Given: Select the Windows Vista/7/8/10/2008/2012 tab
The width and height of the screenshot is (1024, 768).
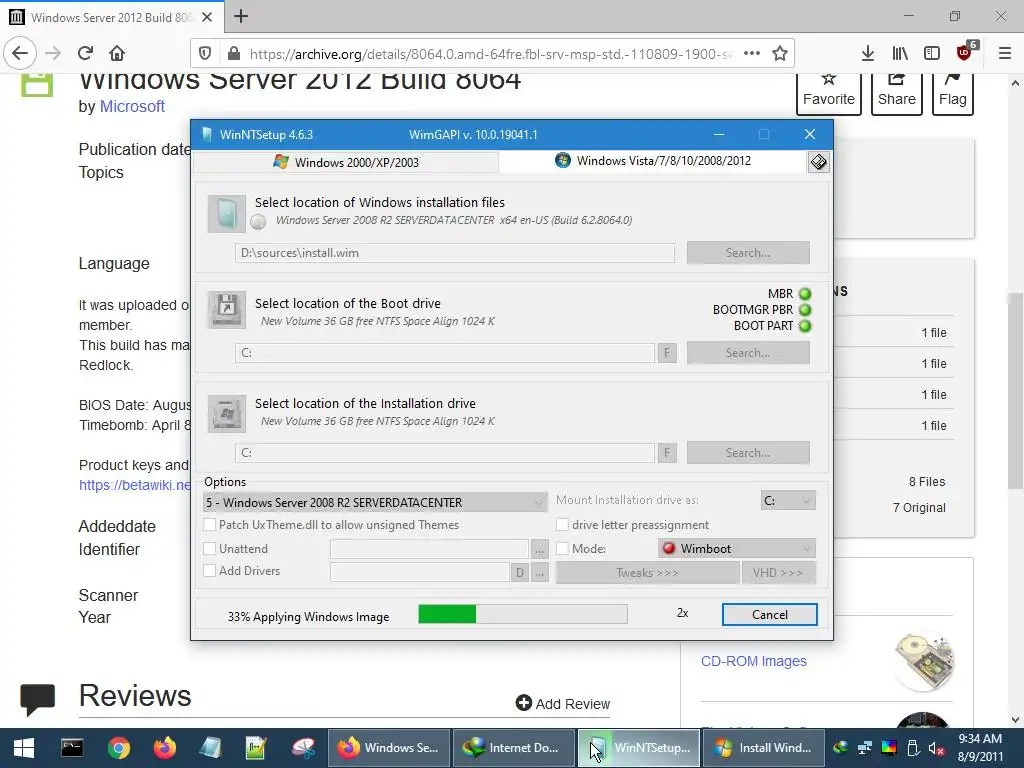Looking at the screenshot, I should pyautogui.click(x=653, y=161).
